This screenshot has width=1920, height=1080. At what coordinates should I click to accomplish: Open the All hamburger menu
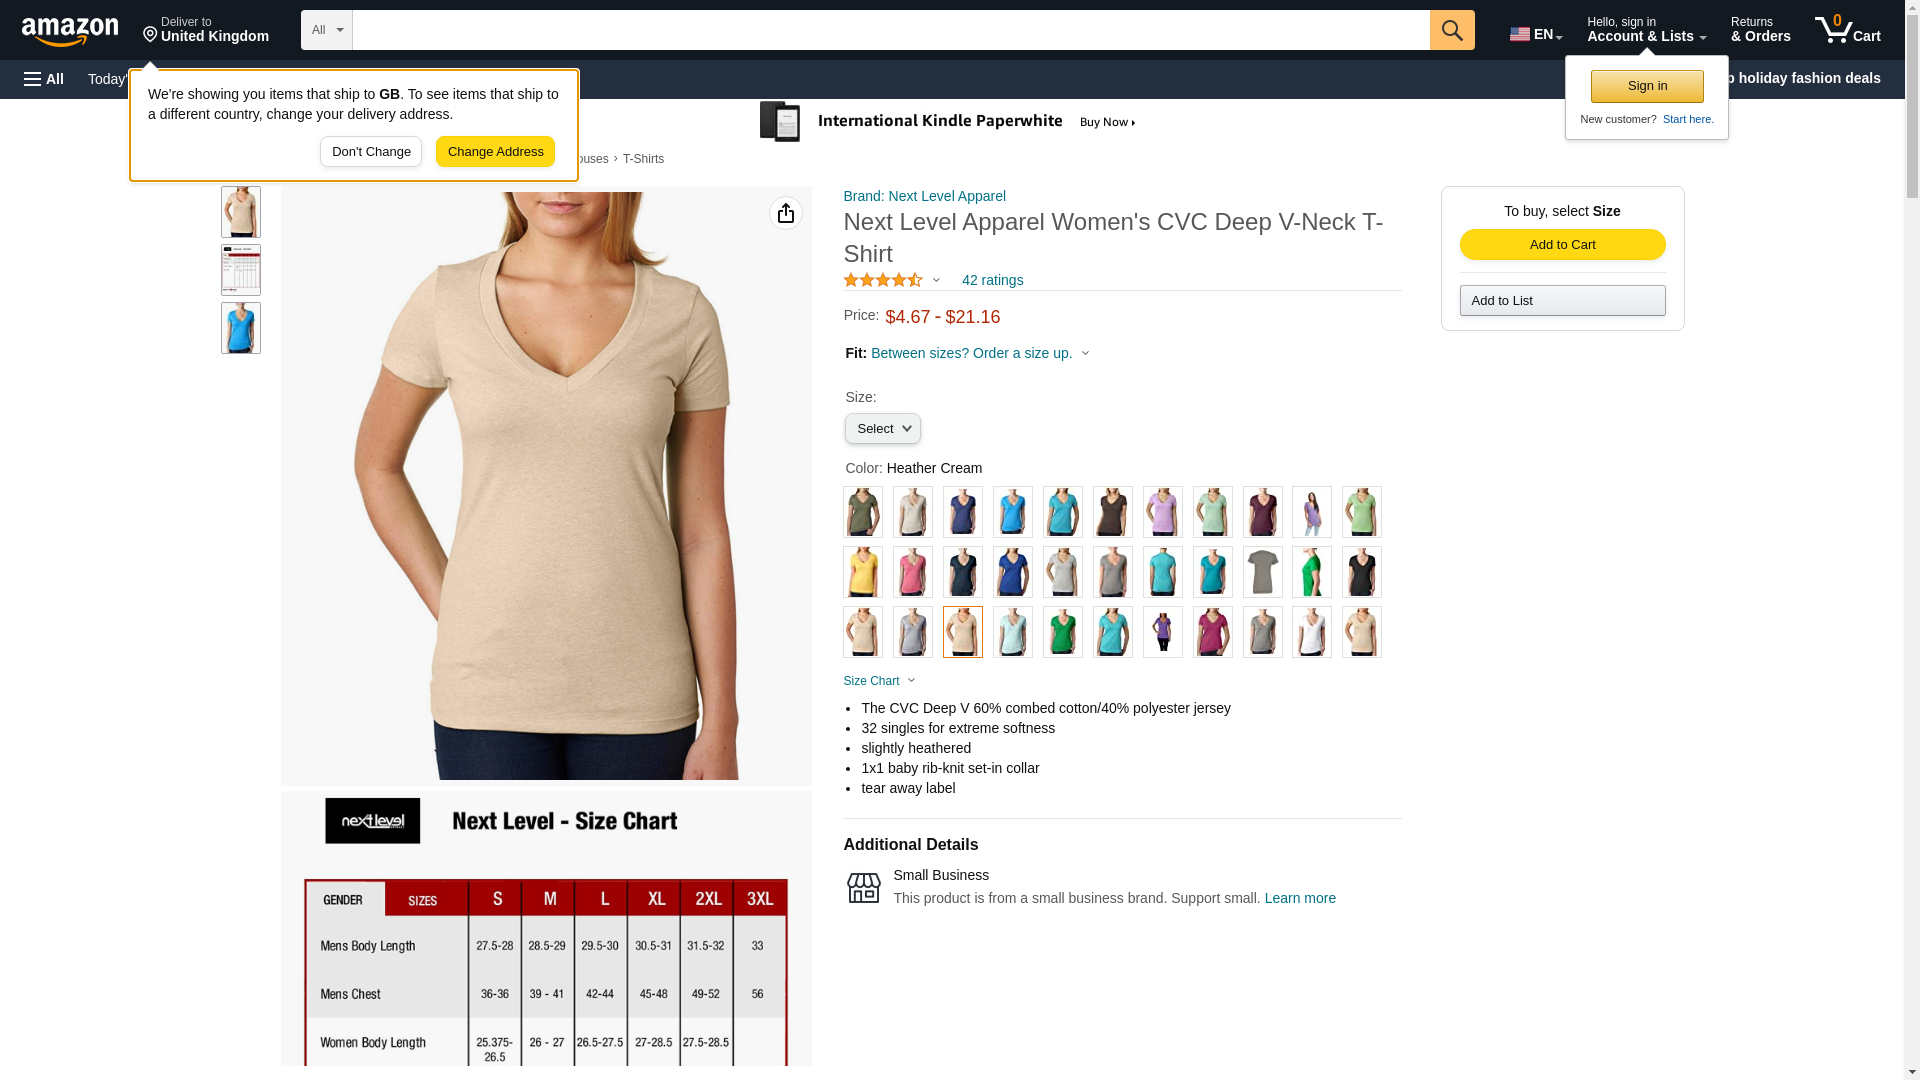[x=44, y=79]
